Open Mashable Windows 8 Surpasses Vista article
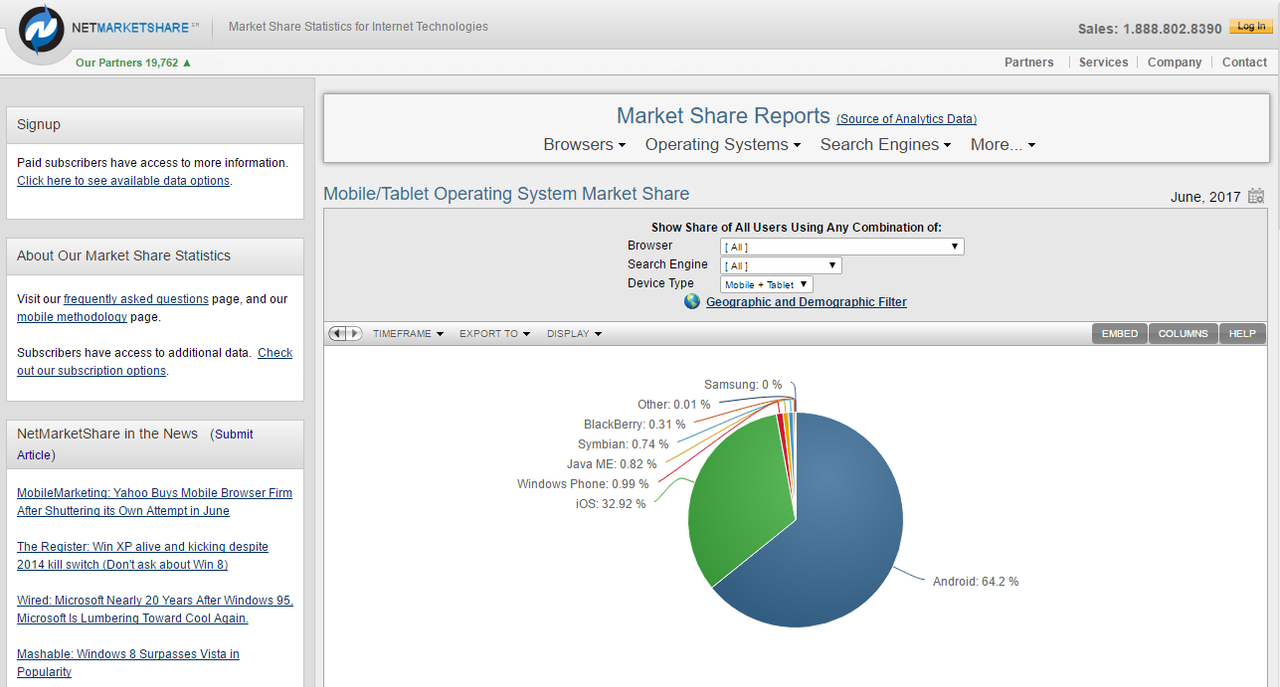Image resolution: width=1280 pixels, height=687 pixels. click(x=128, y=663)
